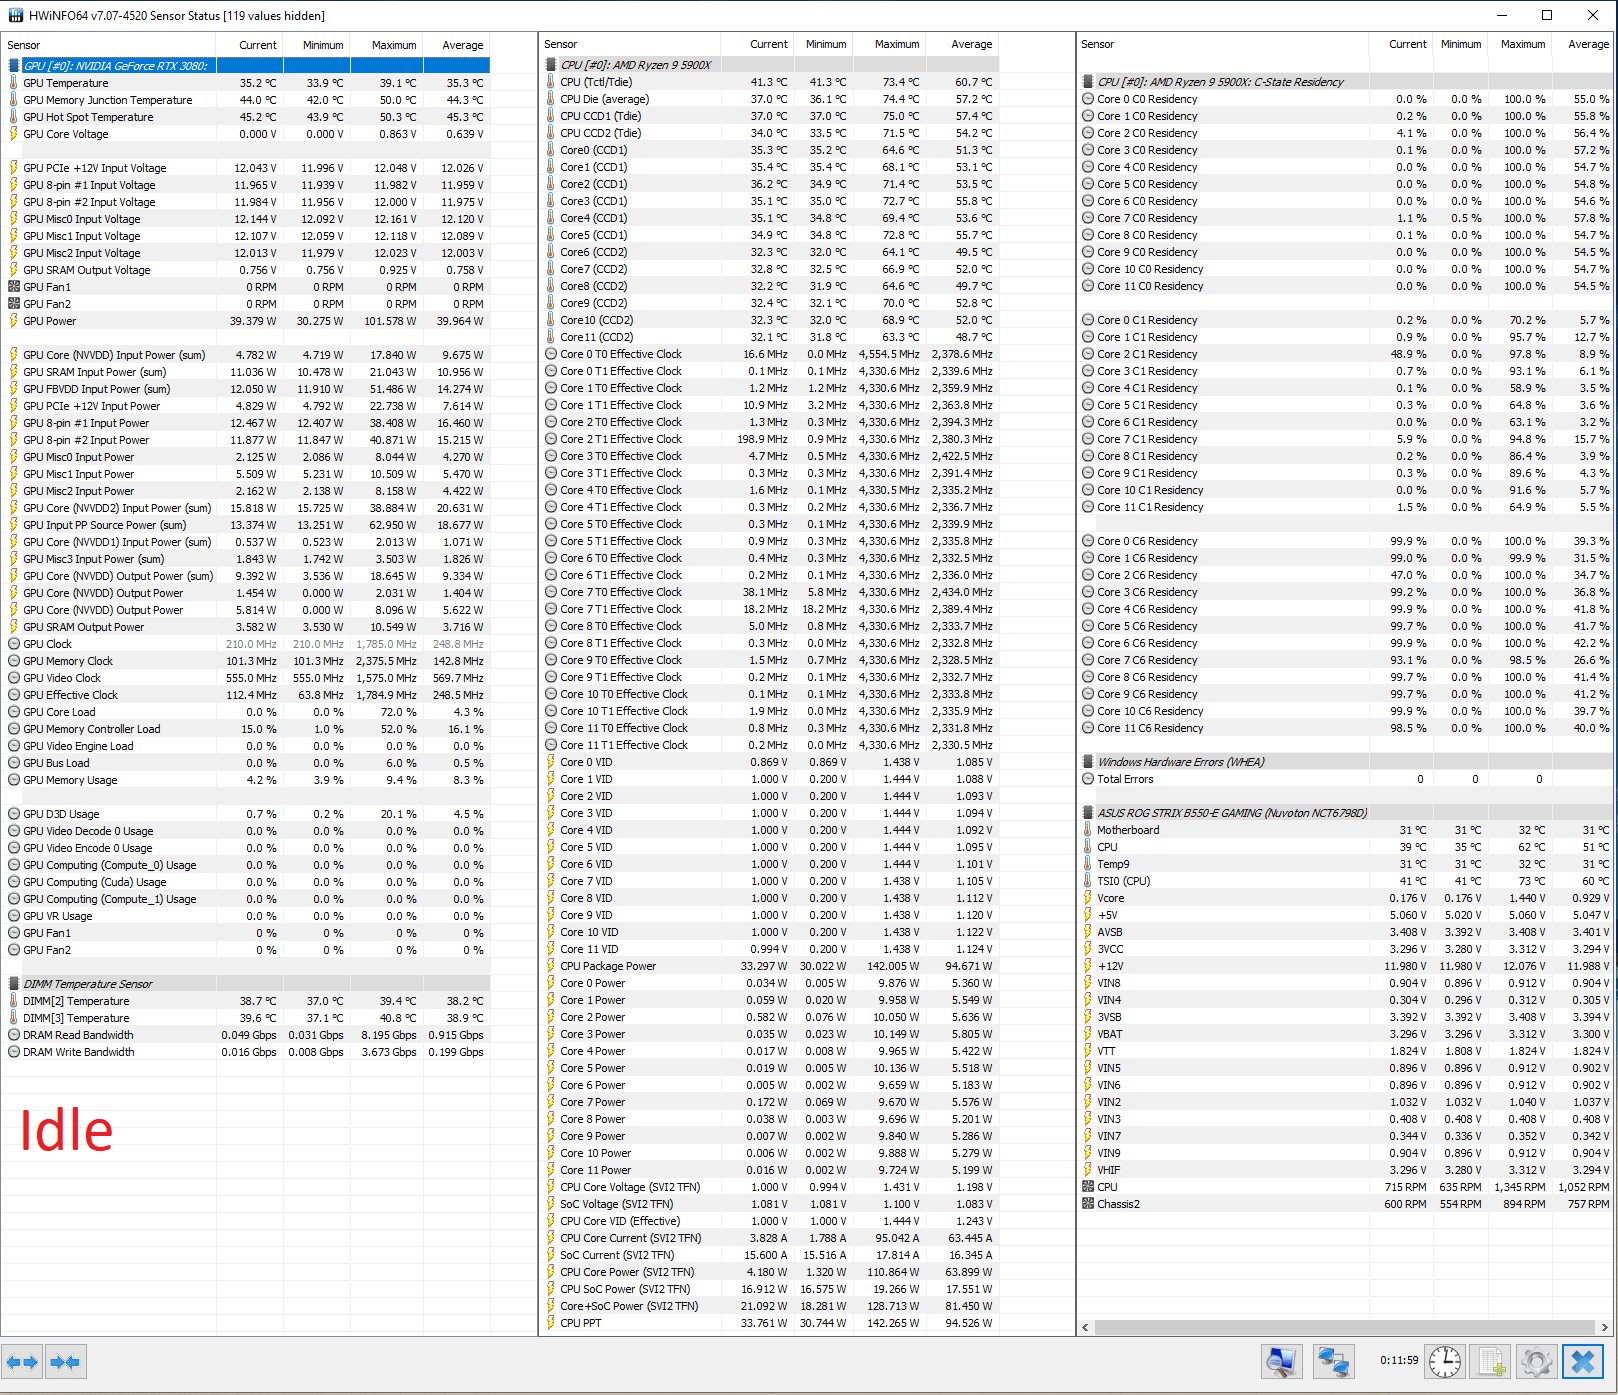Click the Average column header in C-State panel
The image size is (1618, 1395).
(1585, 44)
